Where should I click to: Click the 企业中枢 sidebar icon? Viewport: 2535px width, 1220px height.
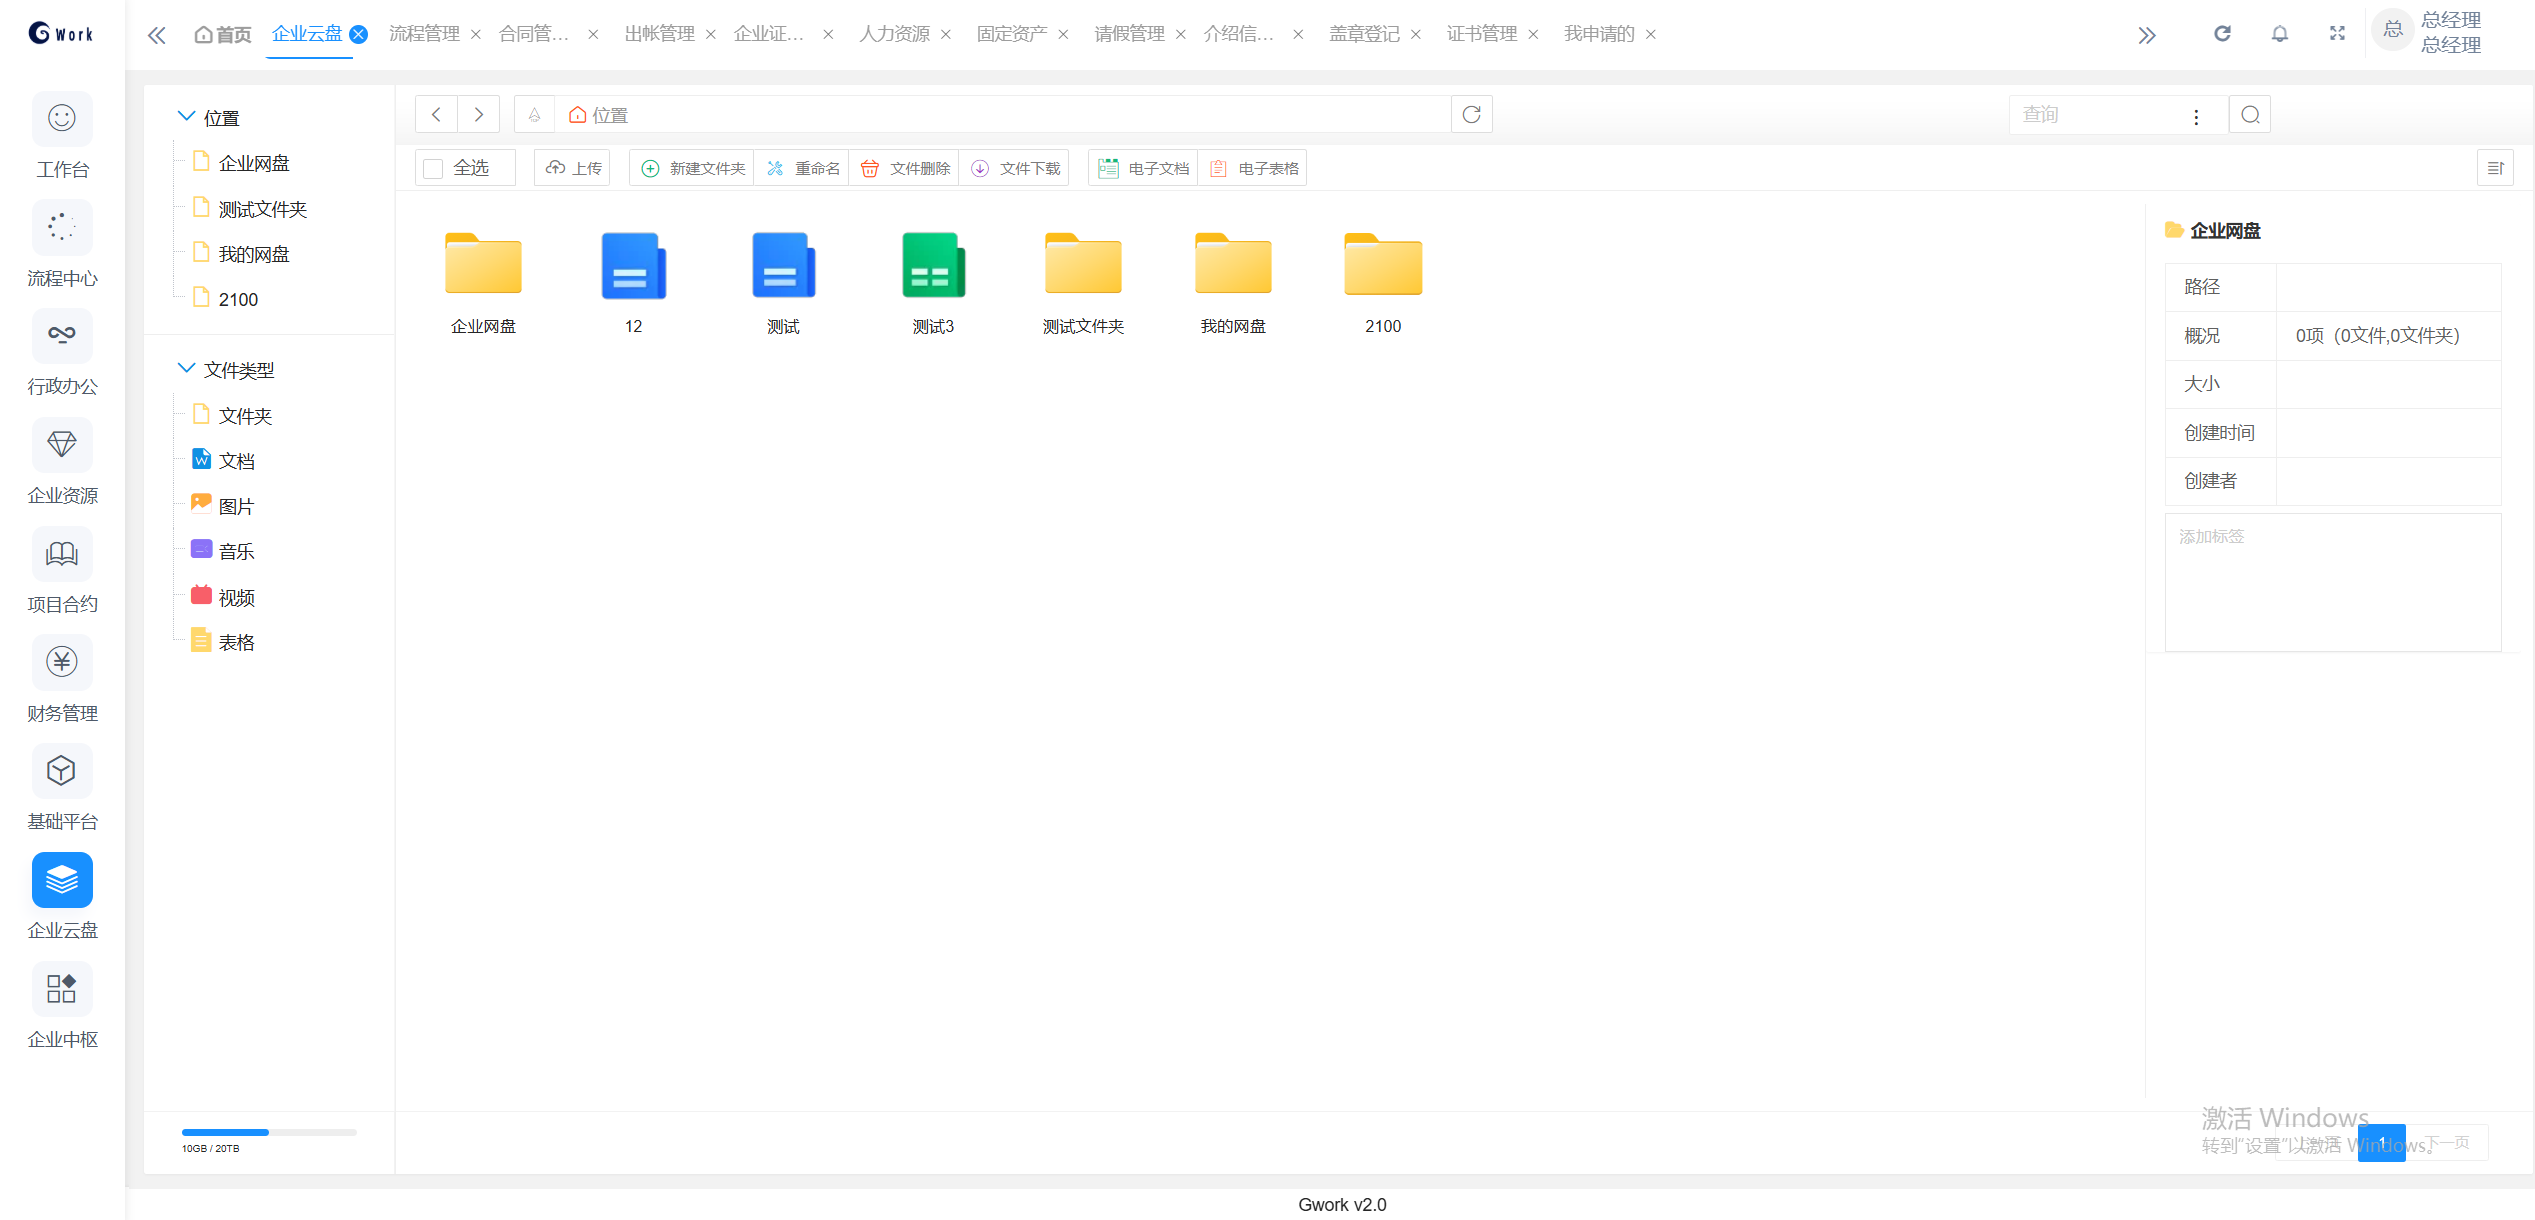62,989
